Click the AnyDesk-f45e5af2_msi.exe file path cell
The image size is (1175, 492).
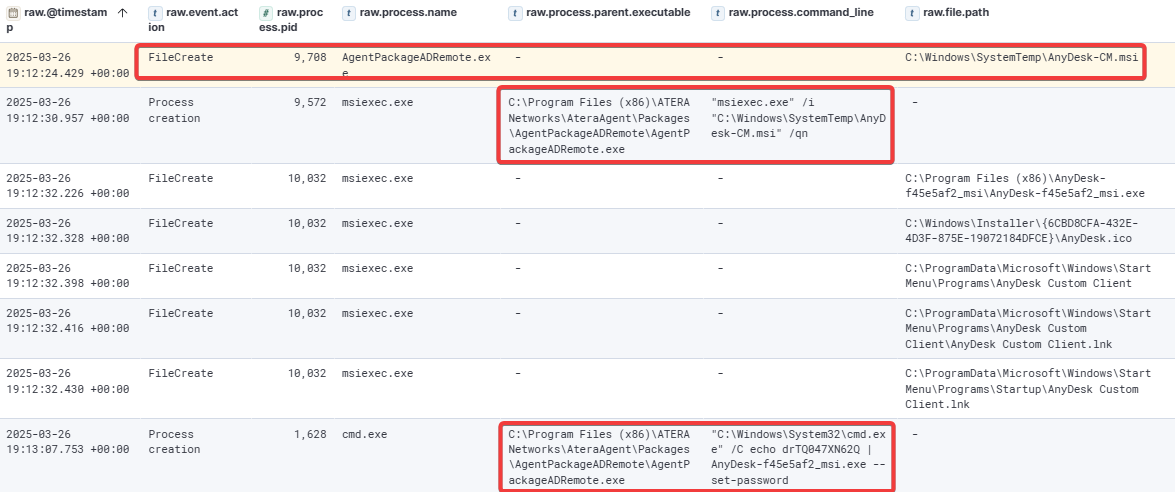tap(1025, 186)
